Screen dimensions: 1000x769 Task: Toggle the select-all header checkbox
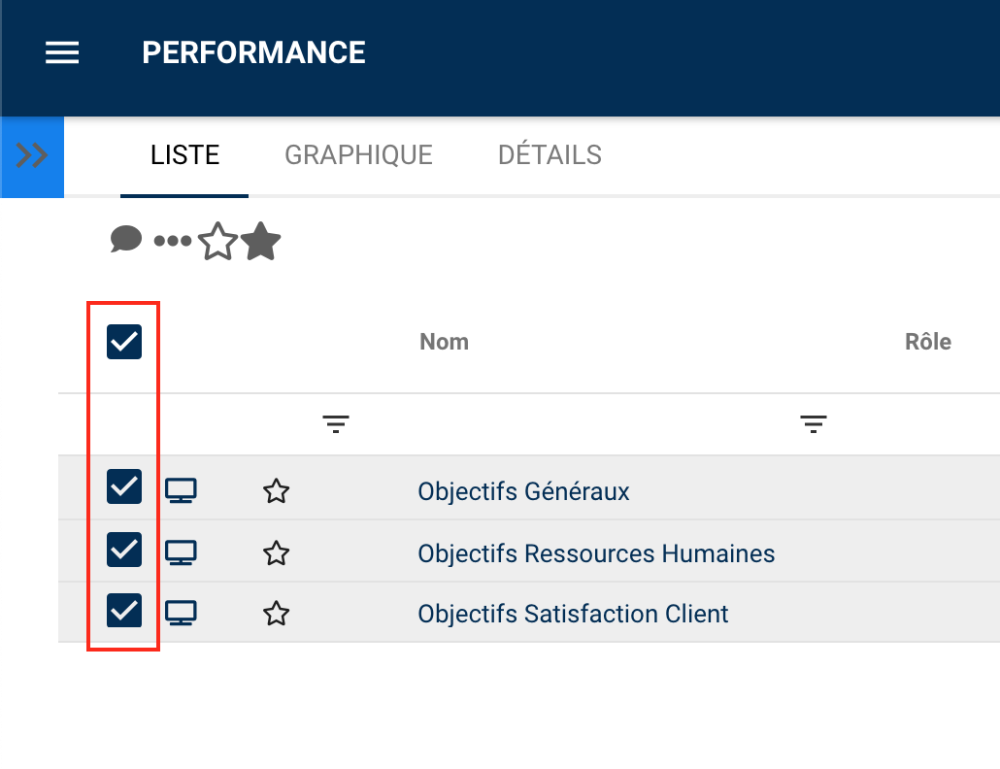pyautogui.click(x=124, y=342)
